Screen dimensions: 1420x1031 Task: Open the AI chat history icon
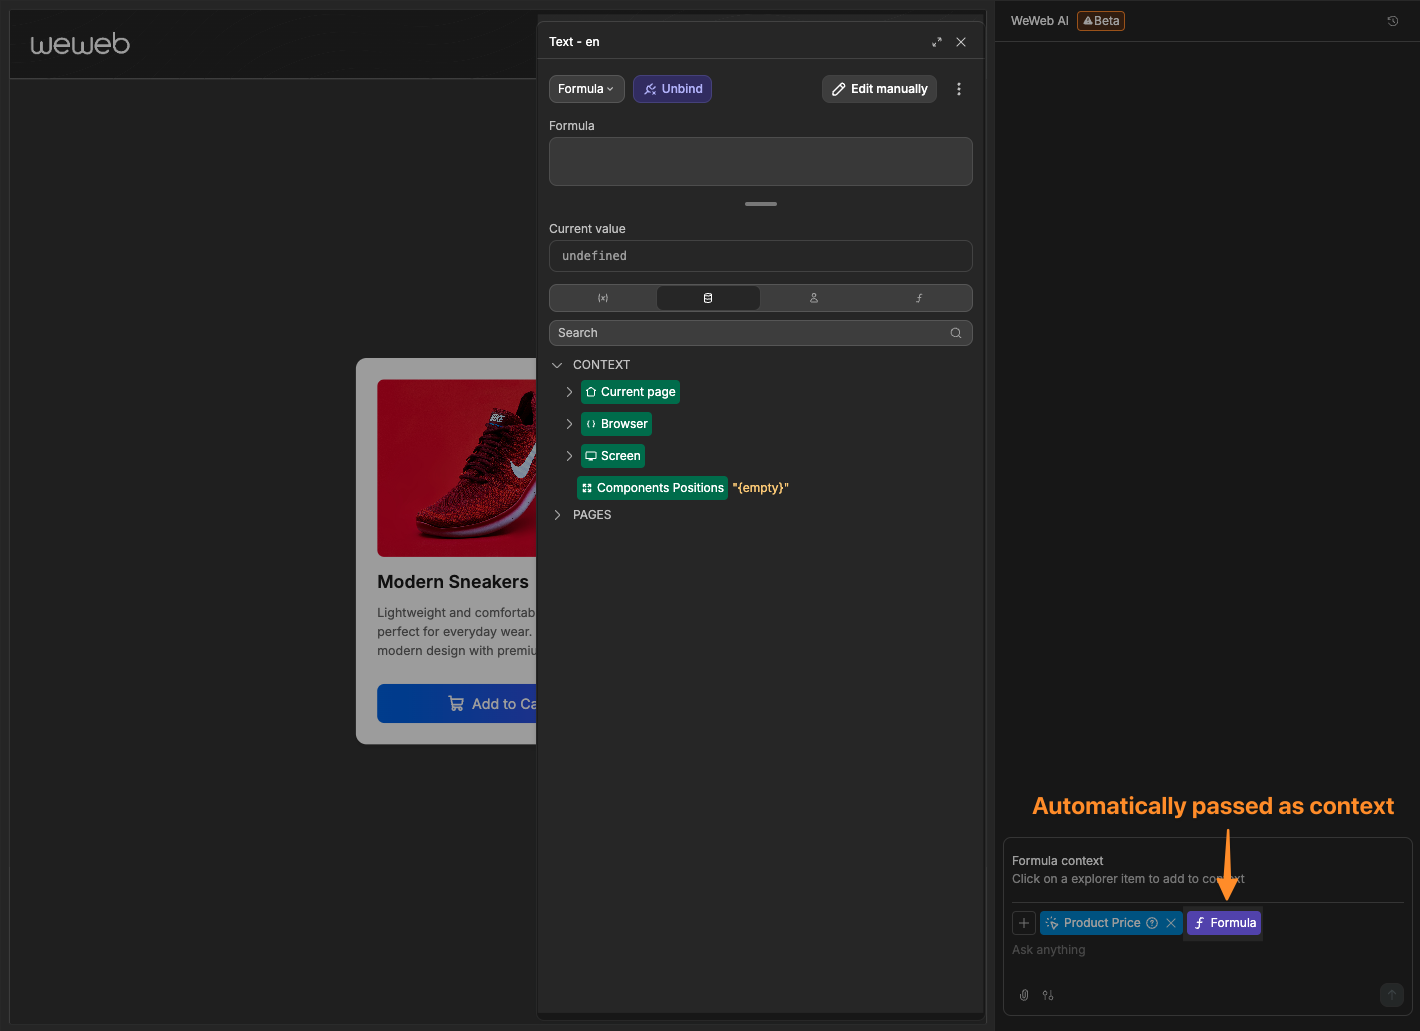pyautogui.click(x=1392, y=21)
